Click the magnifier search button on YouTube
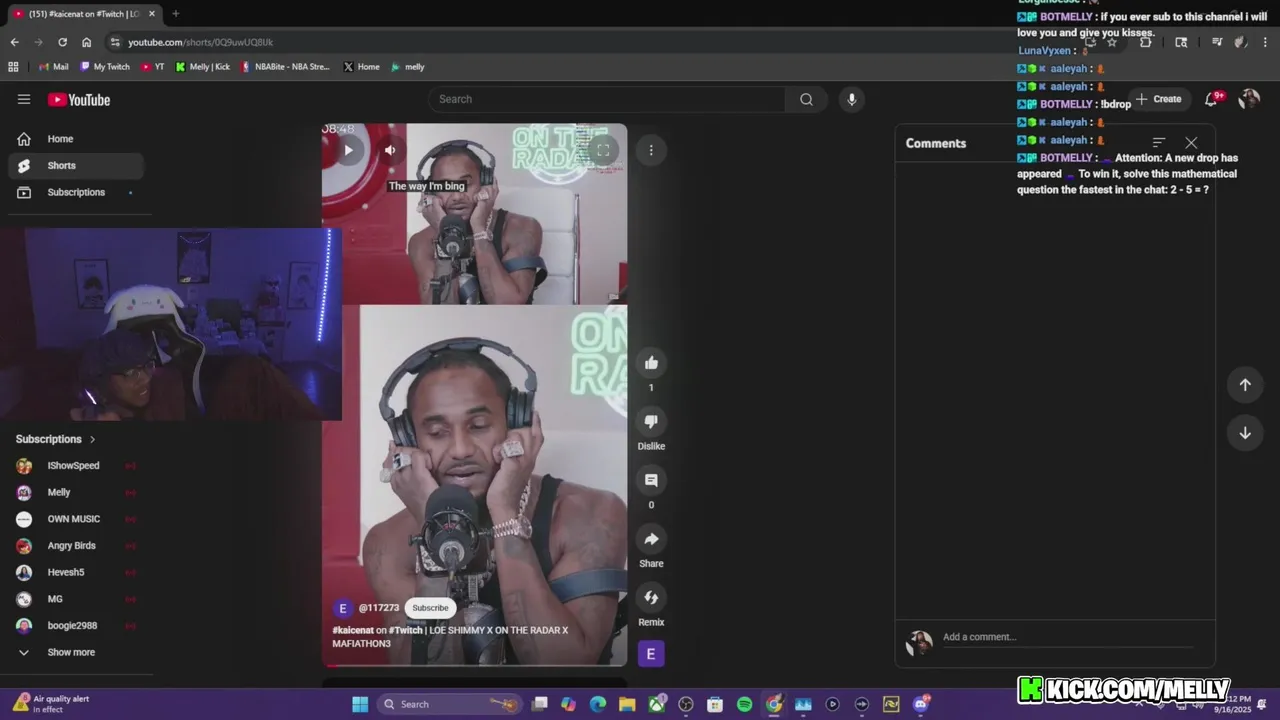The height and width of the screenshot is (720, 1280). point(806,99)
